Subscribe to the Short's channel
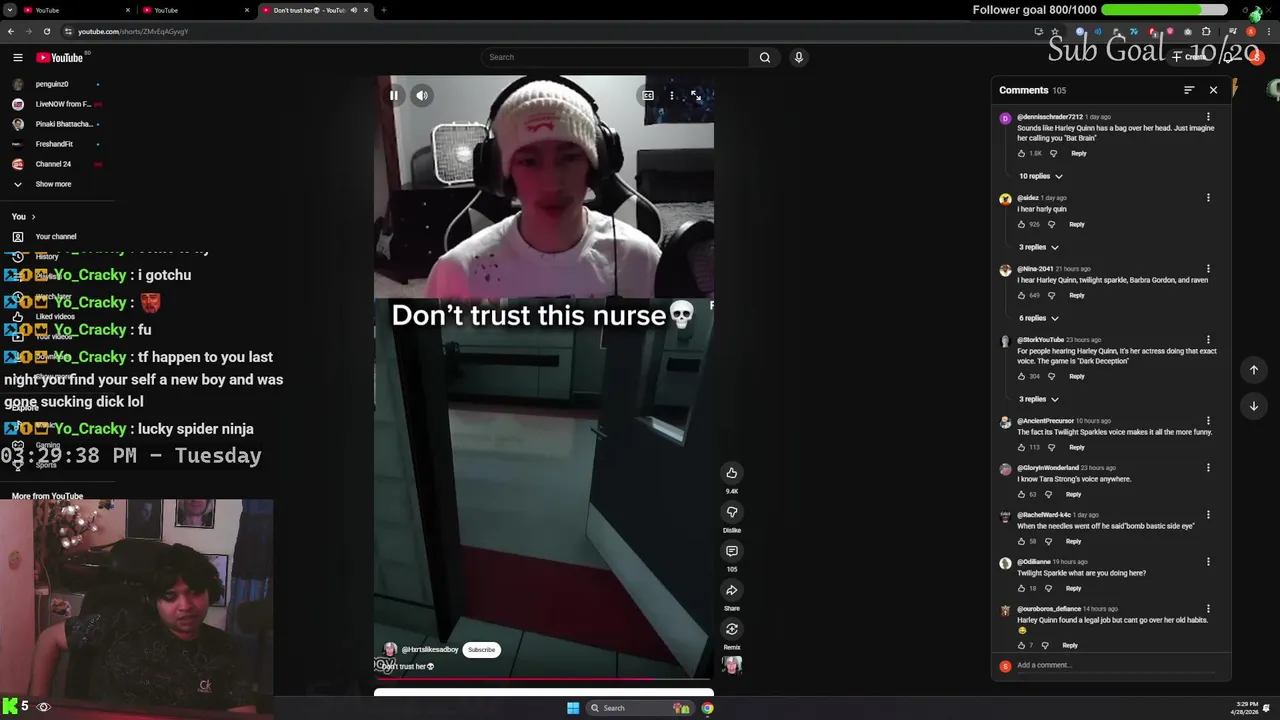The image size is (1280, 720). [x=481, y=650]
